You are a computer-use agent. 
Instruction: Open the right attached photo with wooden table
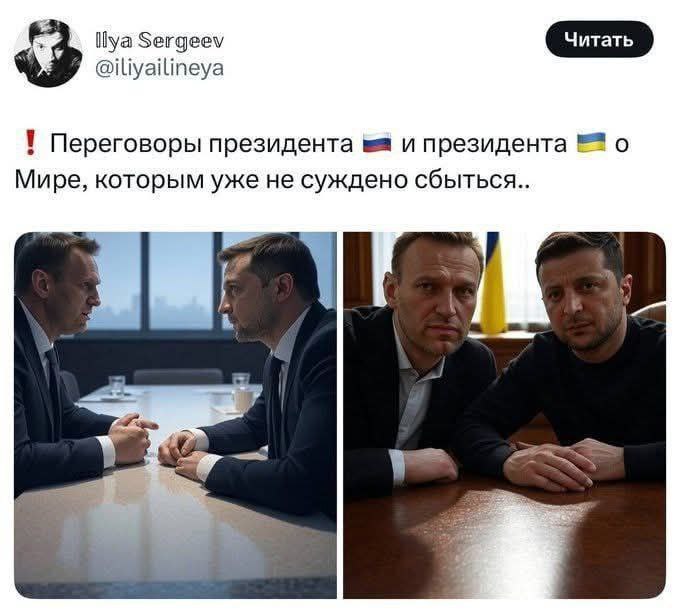(504, 415)
